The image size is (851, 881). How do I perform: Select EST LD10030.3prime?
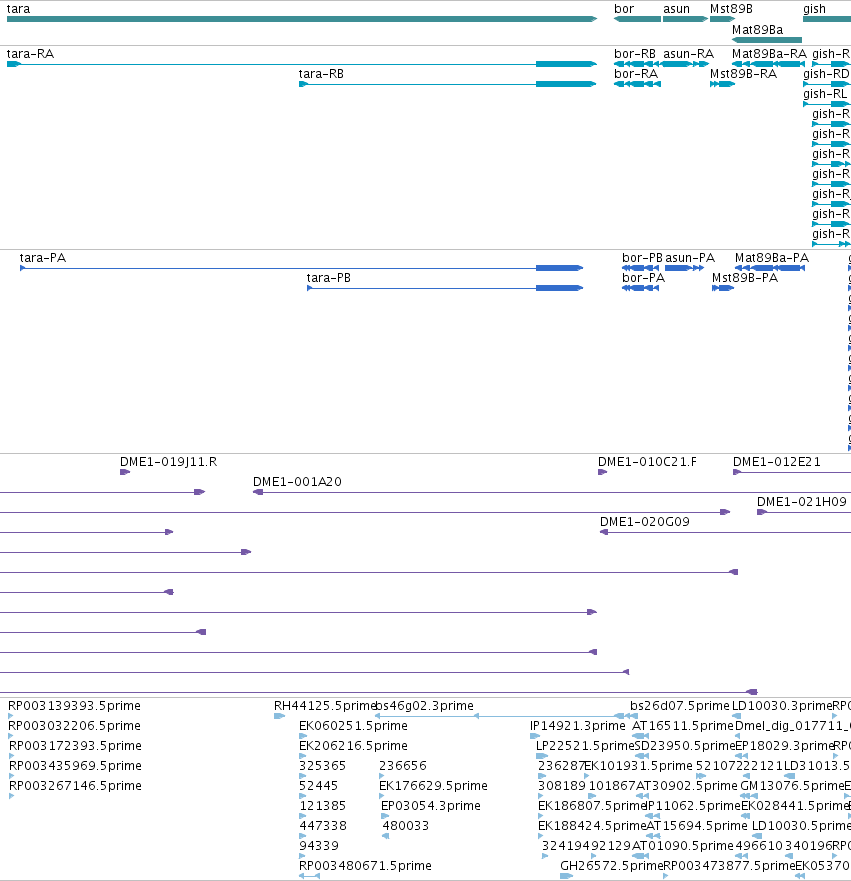point(736,716)
